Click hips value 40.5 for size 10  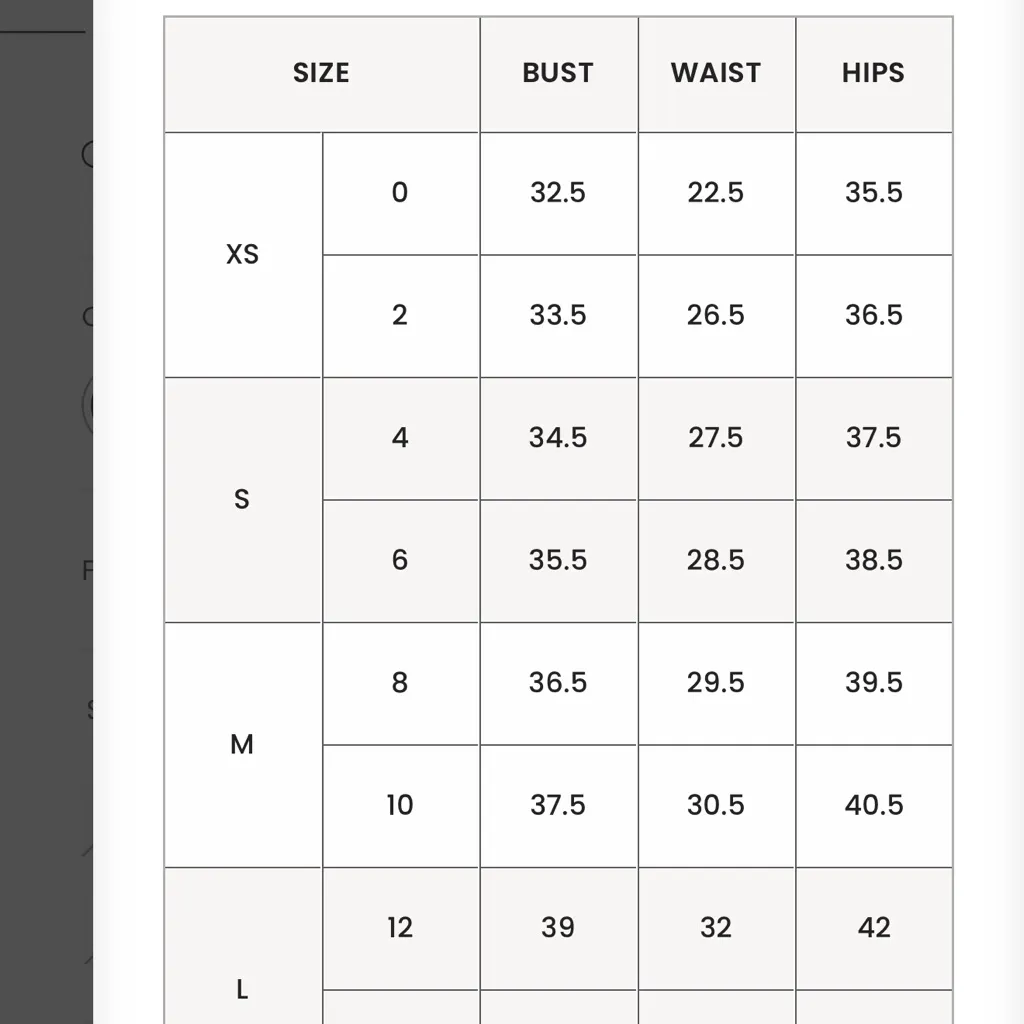873,805
